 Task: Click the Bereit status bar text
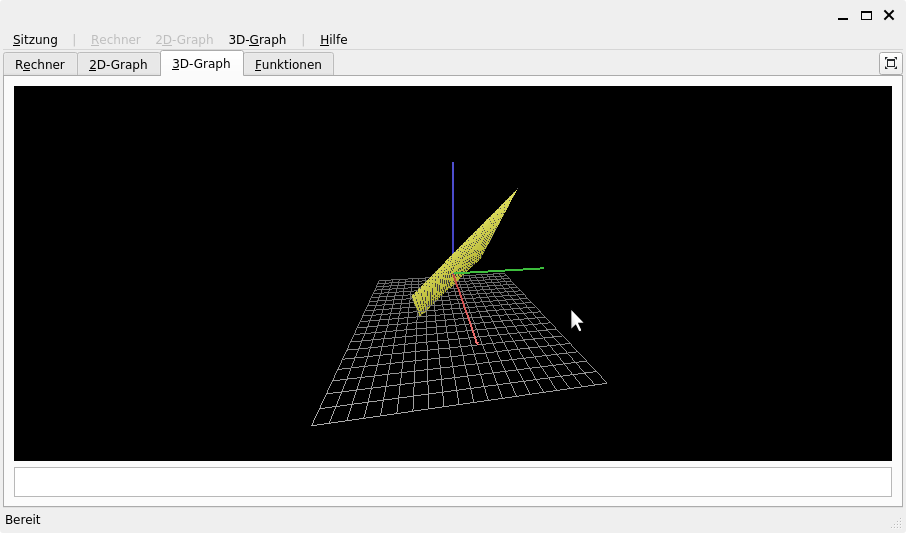coord(23,520)
